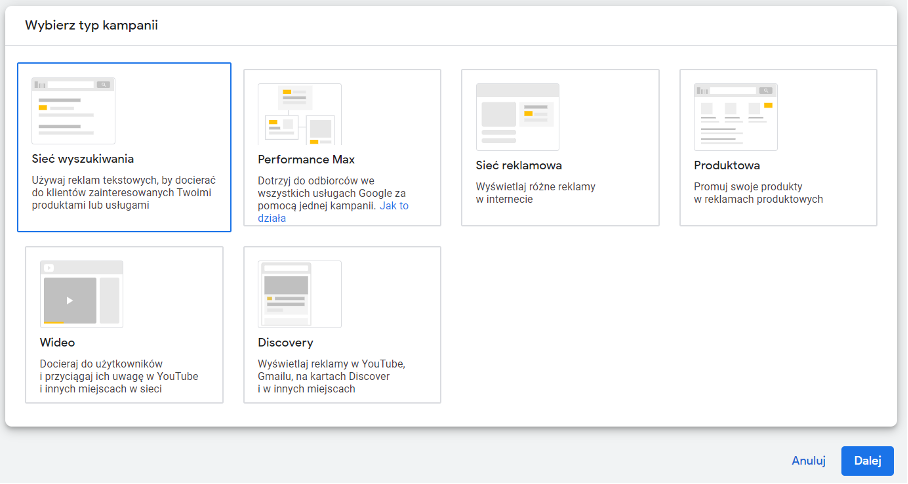
Task: Select the Performance Max campaign illustration
Action: pos(300,114)
